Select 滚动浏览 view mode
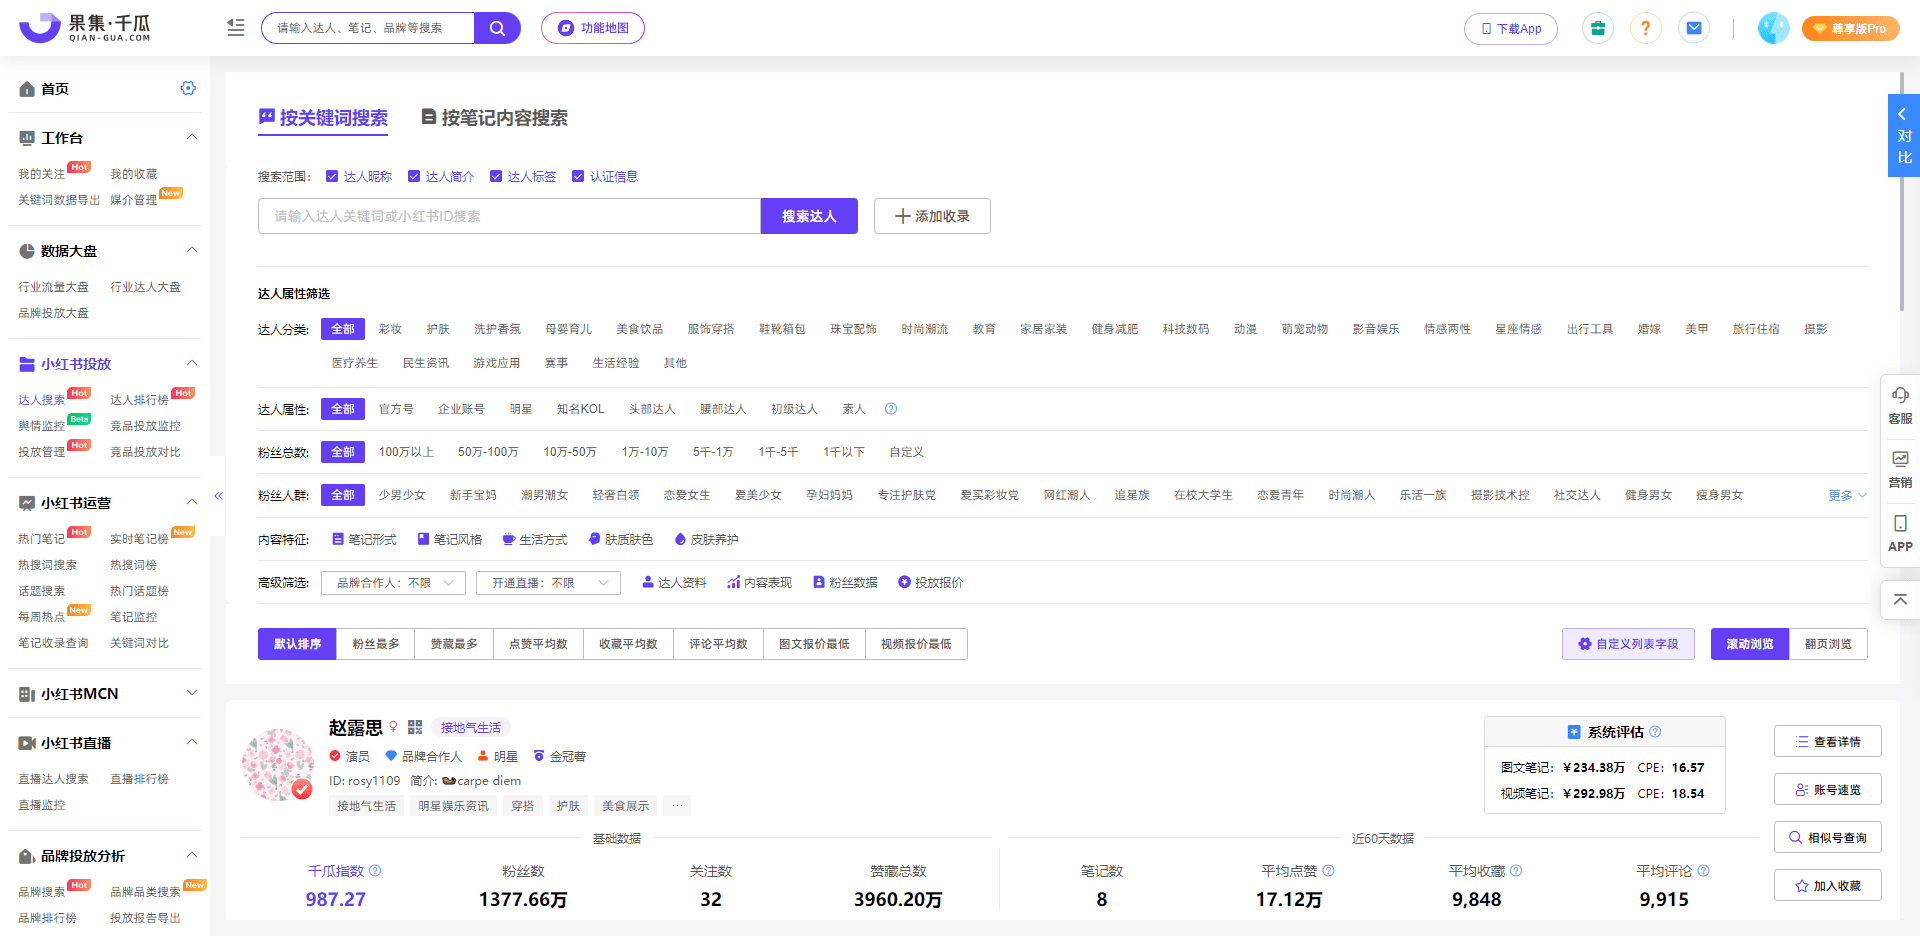 coord(1750,644)
